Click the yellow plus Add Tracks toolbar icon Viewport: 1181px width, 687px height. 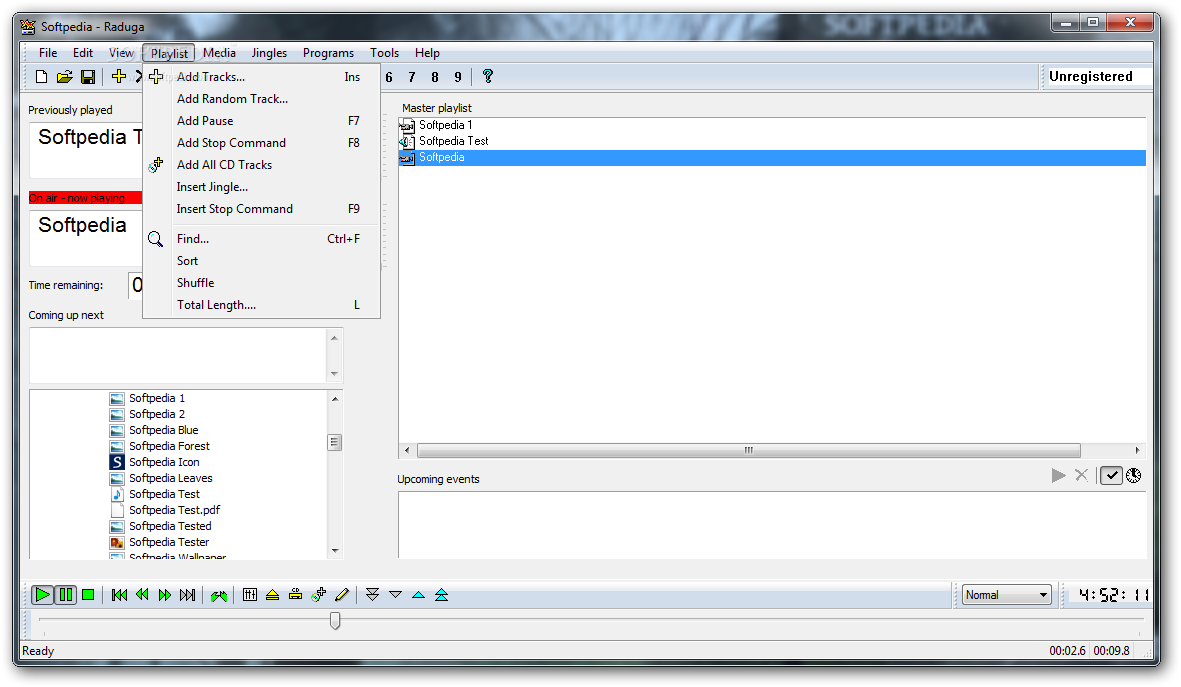point(119,76)
